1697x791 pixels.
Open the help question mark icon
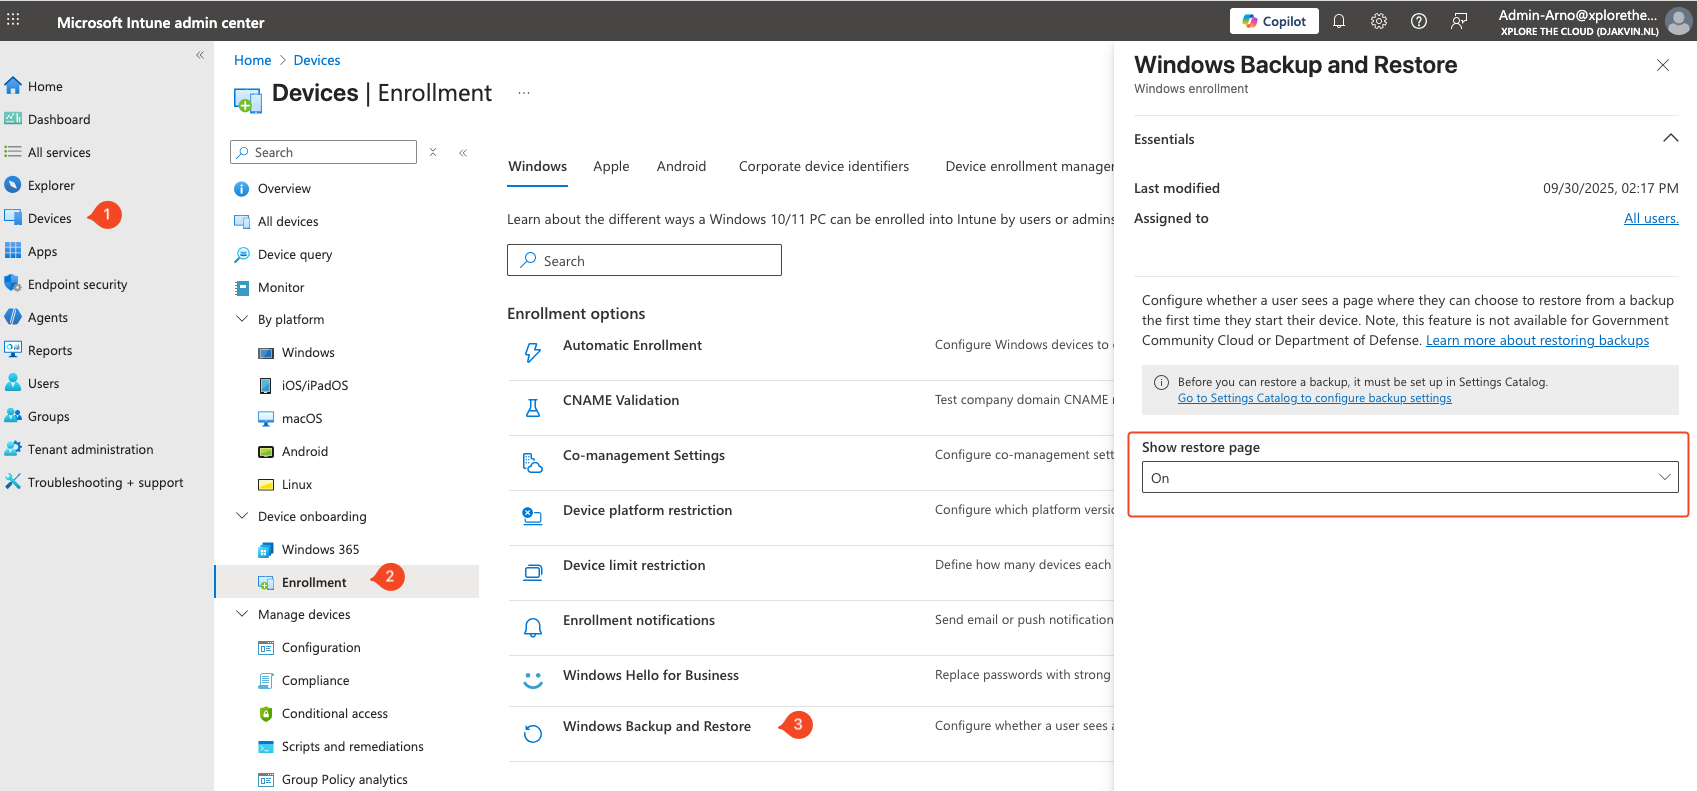click(1419, 21)
